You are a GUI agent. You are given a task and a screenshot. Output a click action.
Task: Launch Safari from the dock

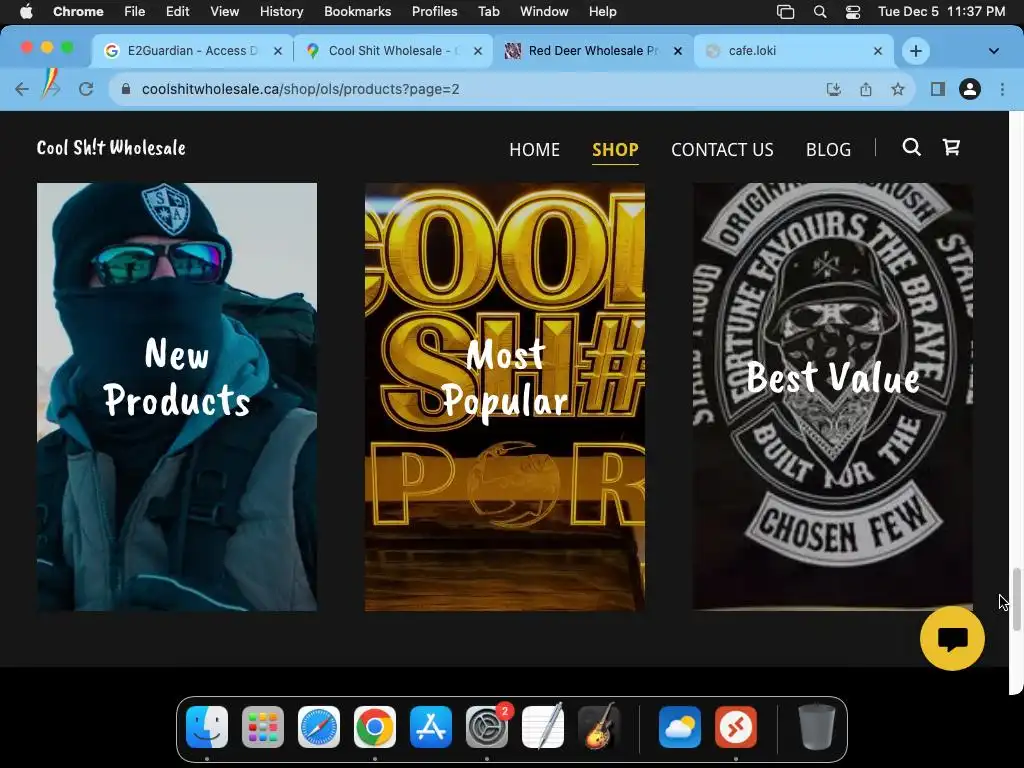(319, 727)
